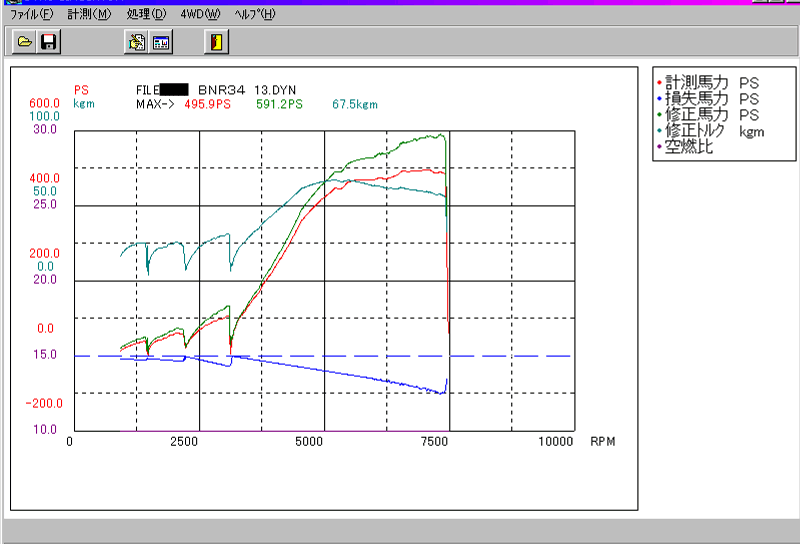Click the graph display window toolbar icon
Viewport: 800px width, 544px height.
pos(161,41)
